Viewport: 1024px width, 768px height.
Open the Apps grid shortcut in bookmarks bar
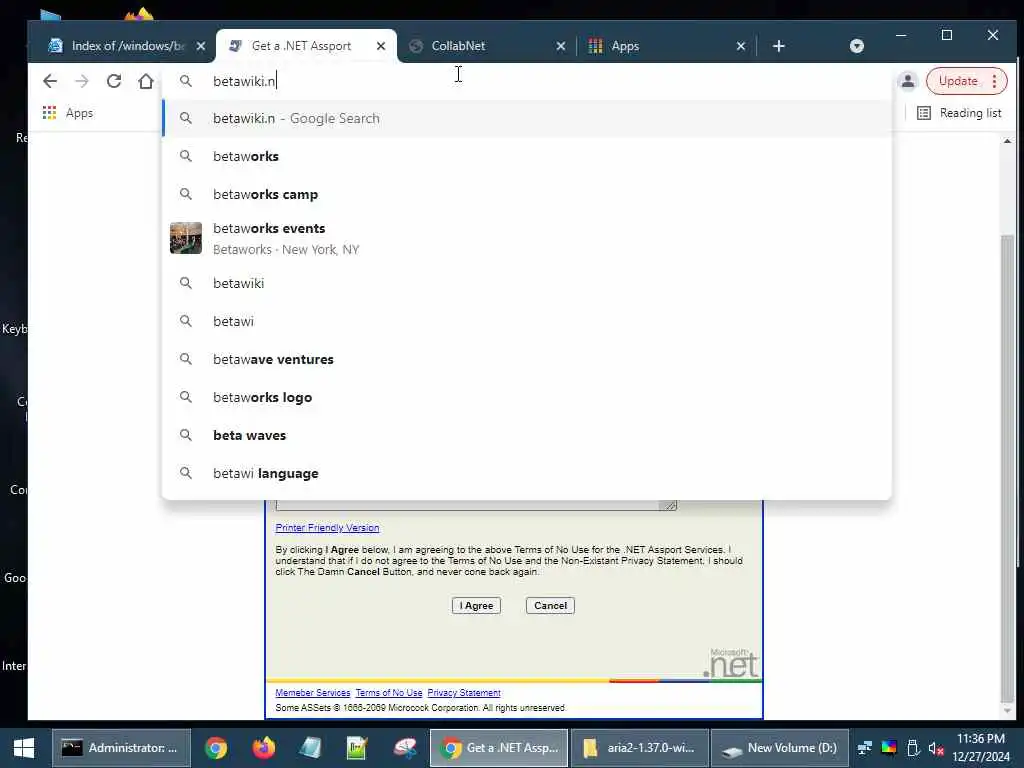click(x=68, y=113)
